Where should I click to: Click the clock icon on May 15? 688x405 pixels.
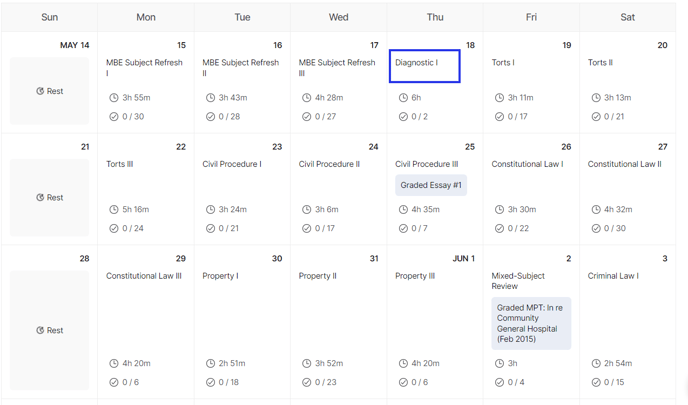pos(114,97)
